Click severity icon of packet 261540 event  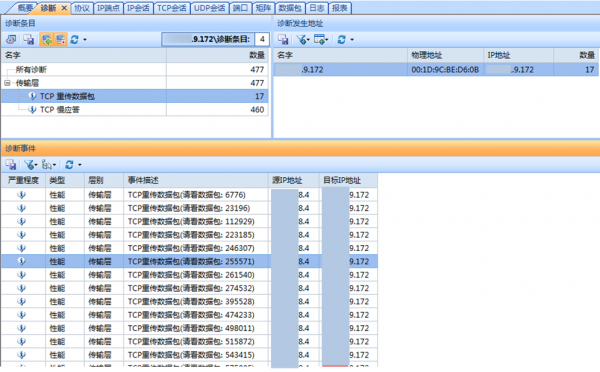pyautogui.click(x=22, y=275)
